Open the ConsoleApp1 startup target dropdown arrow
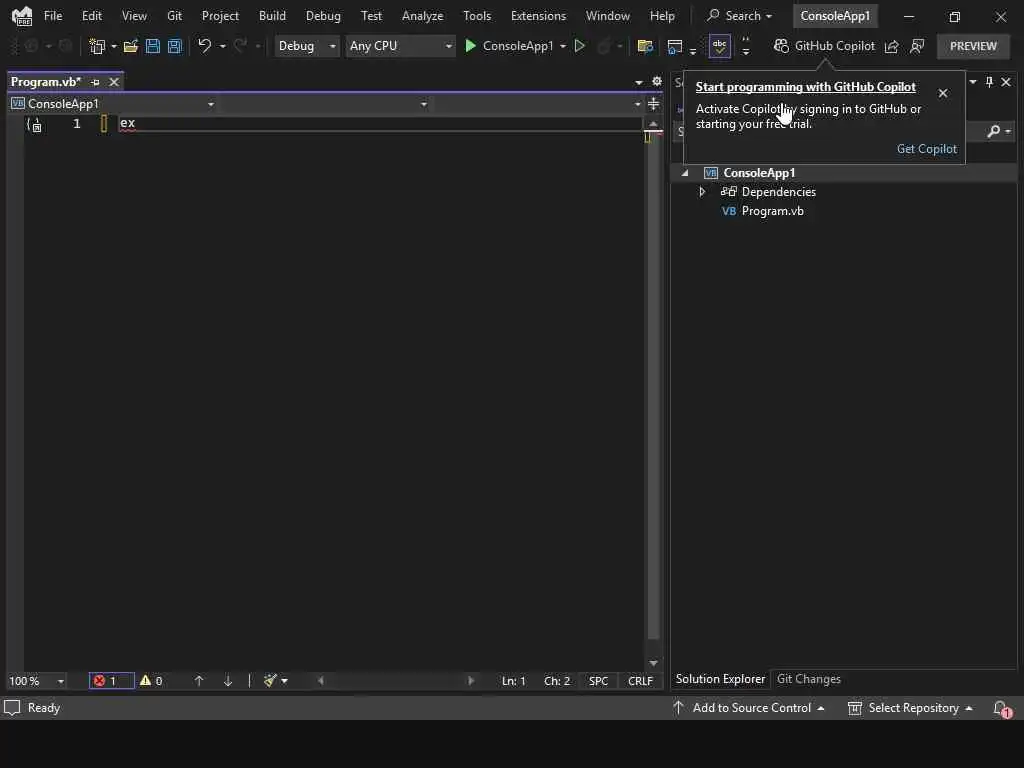This screenshot has height=768, width=1024. point(563,46)
